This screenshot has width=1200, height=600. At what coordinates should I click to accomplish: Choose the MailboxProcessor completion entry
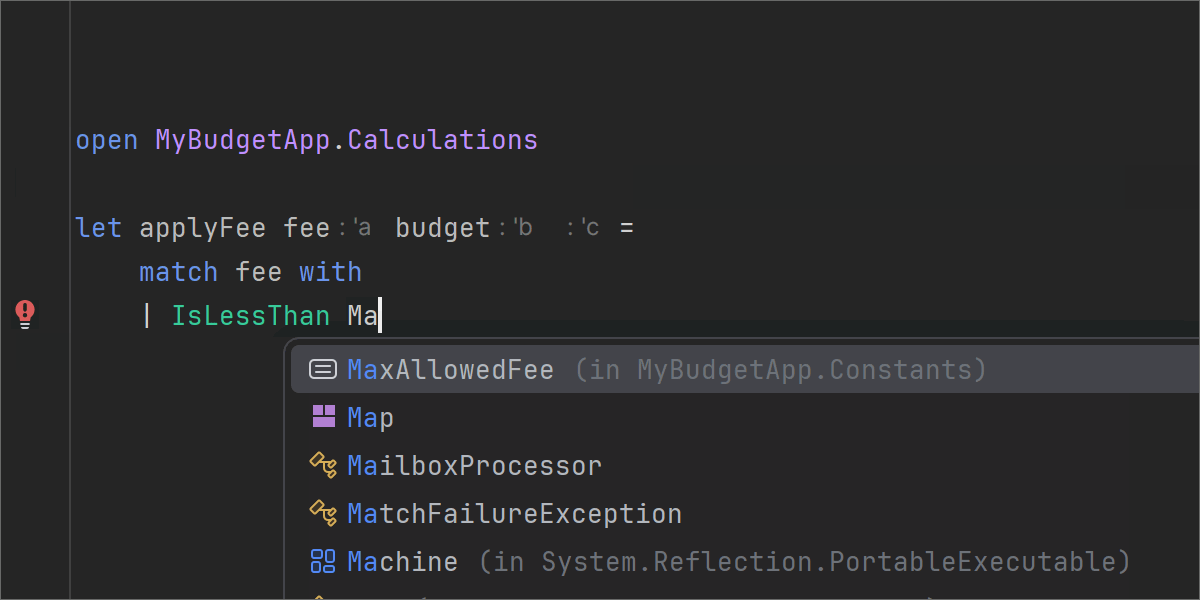[474, 466]
